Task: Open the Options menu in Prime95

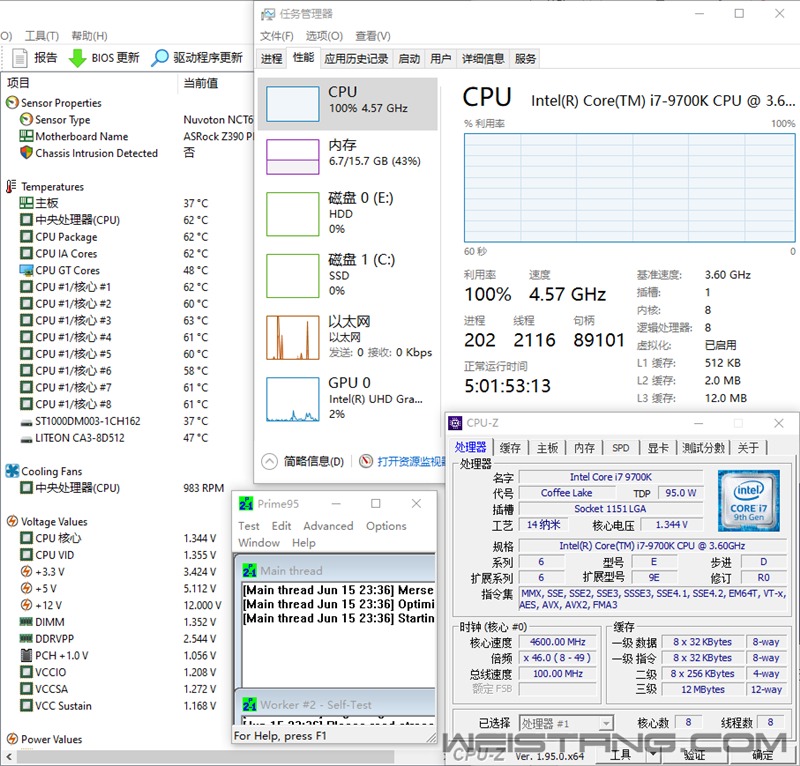Action: [x=386, y=526]
